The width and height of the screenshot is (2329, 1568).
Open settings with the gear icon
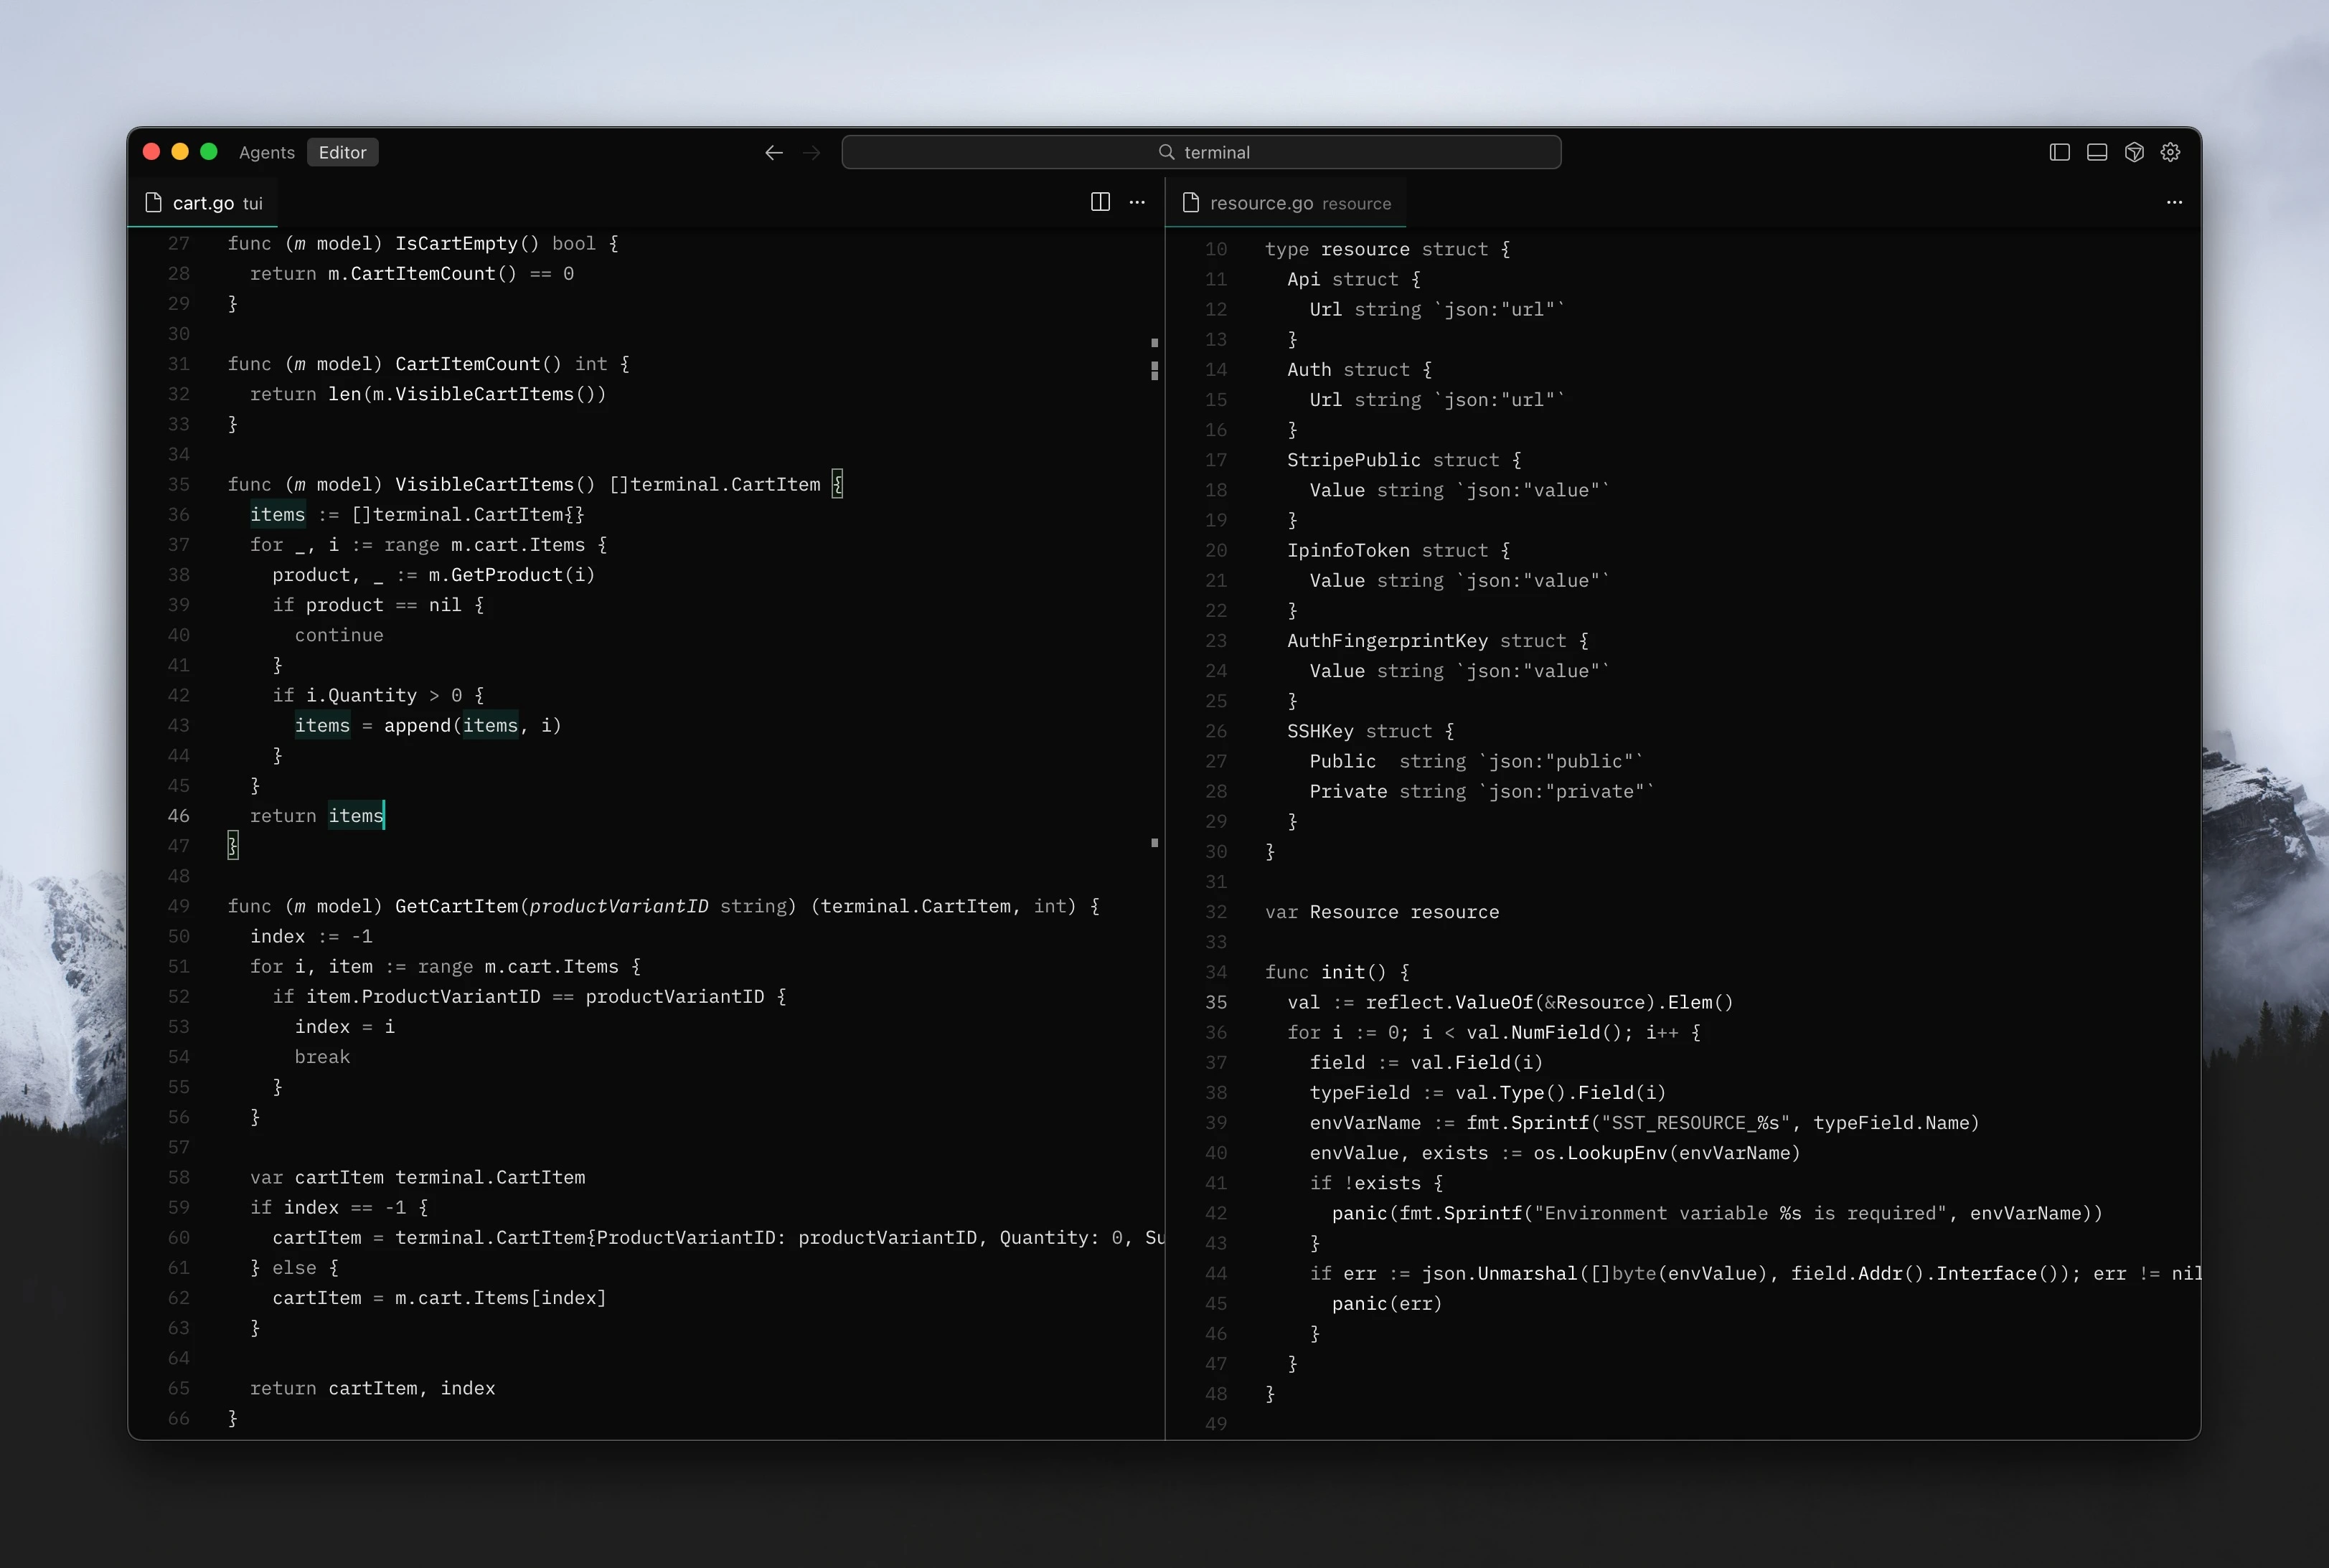tap(2170, 152)
